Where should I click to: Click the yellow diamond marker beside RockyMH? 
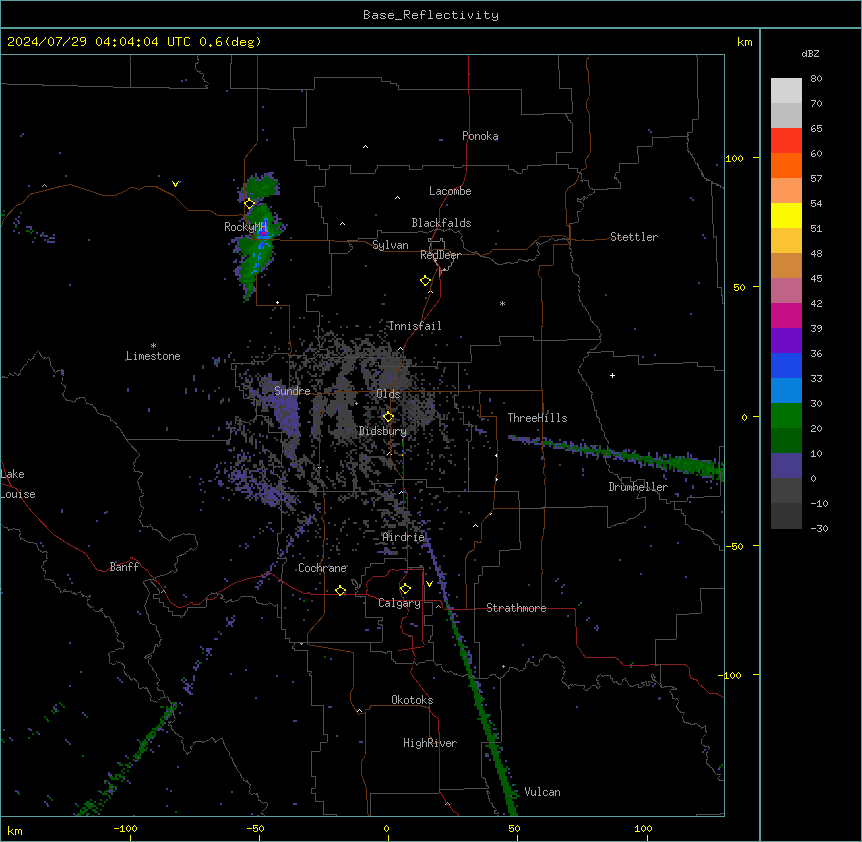pos(249,204)
